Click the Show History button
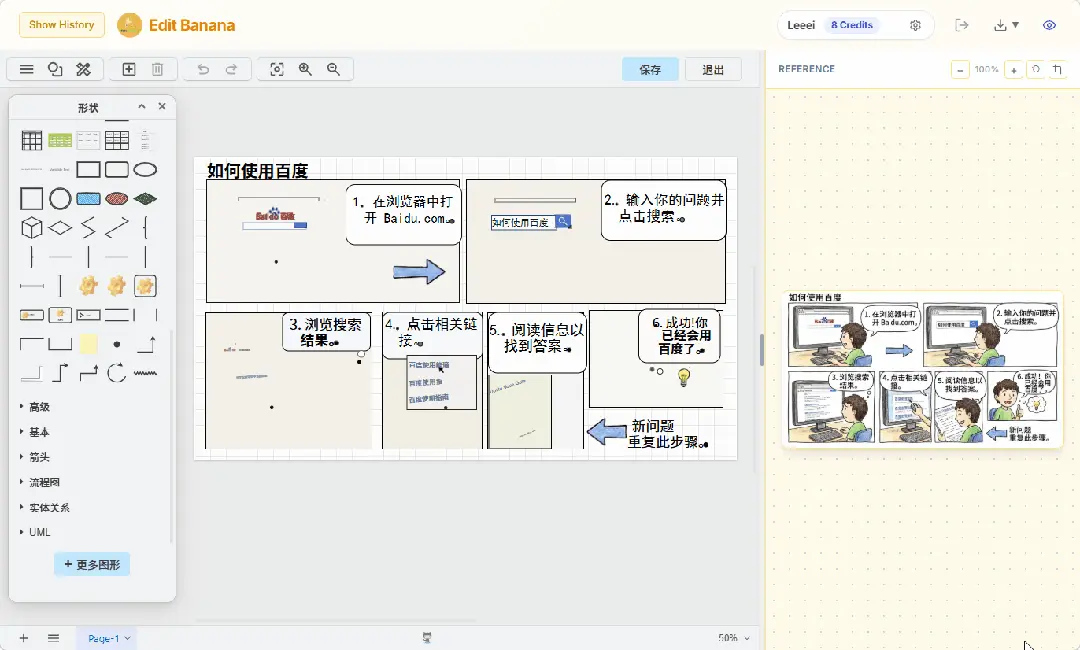The image size is (1080, 650). 61,25
